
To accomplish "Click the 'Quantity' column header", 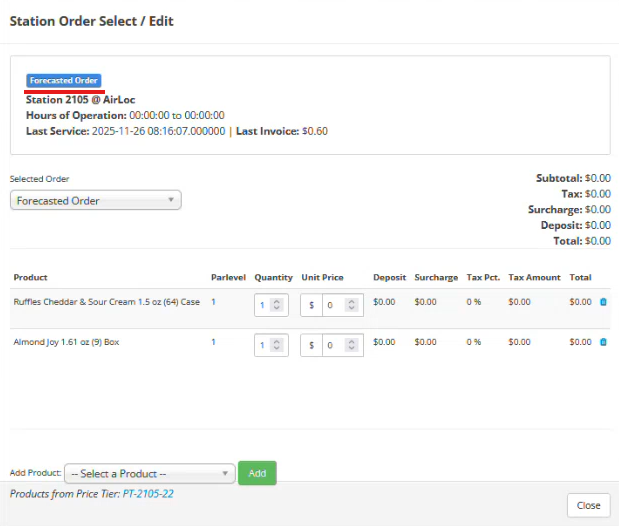I will click(x=274, y=277).
